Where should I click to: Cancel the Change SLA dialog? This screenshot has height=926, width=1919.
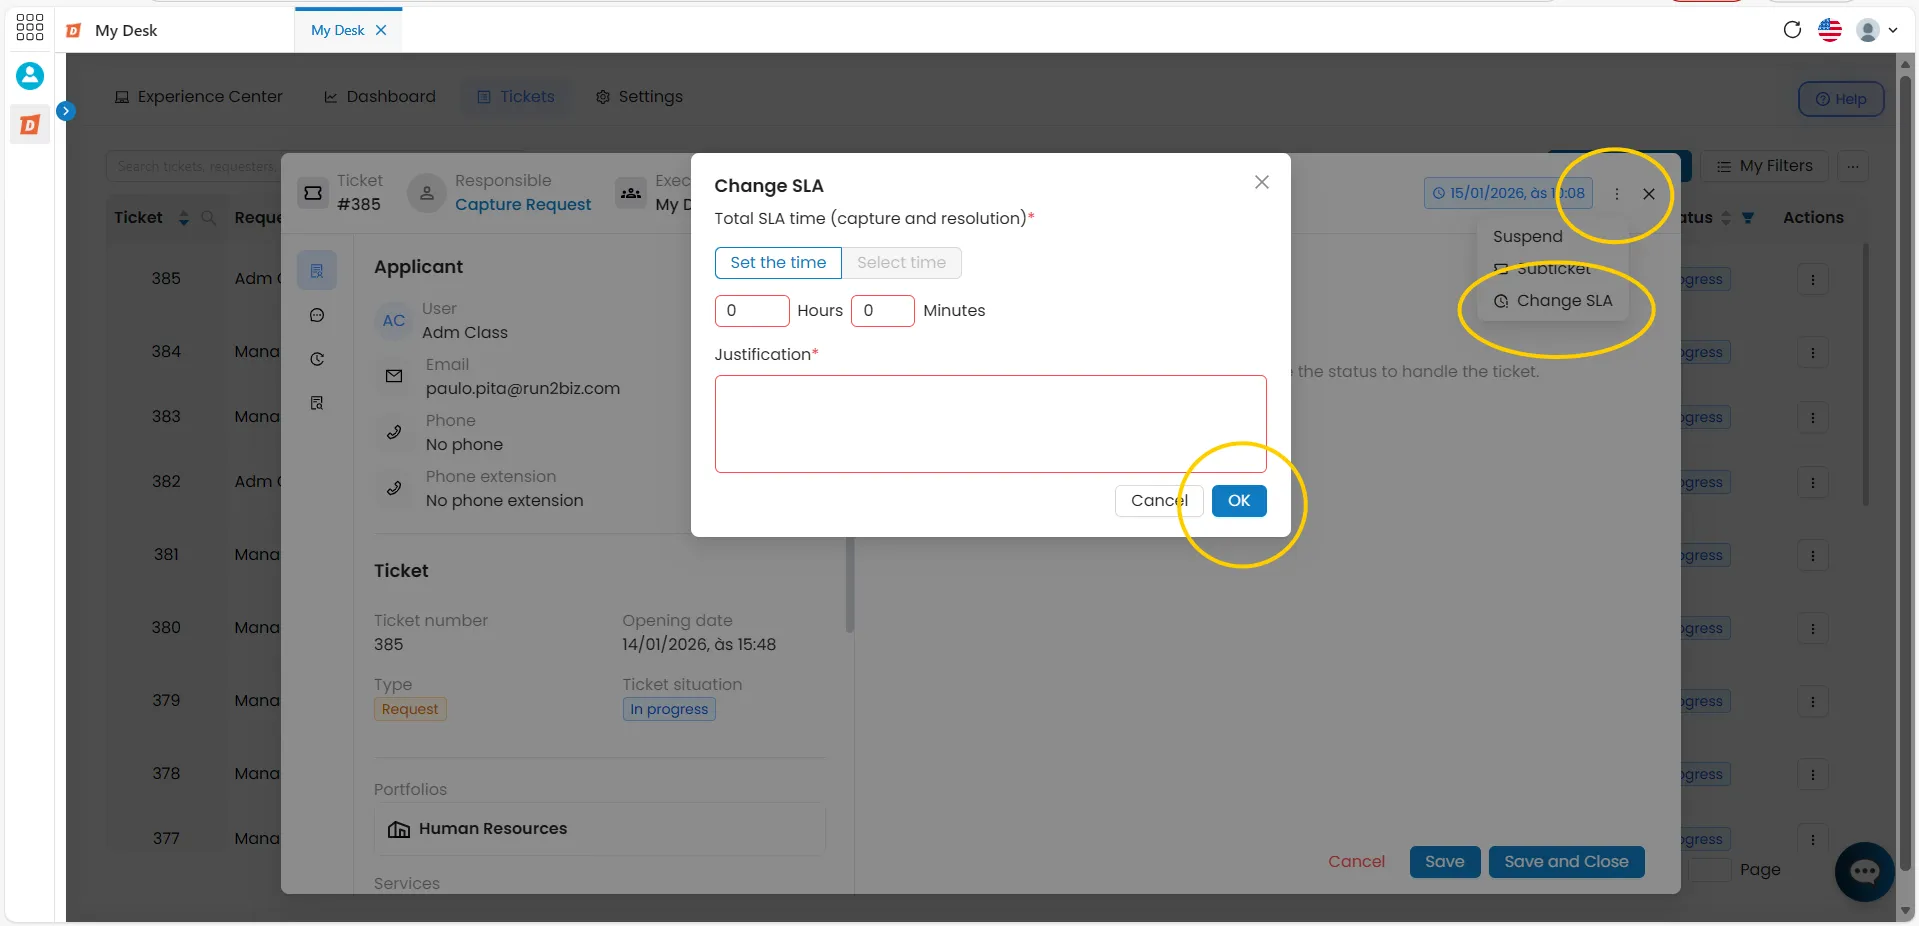(1159, 501)
